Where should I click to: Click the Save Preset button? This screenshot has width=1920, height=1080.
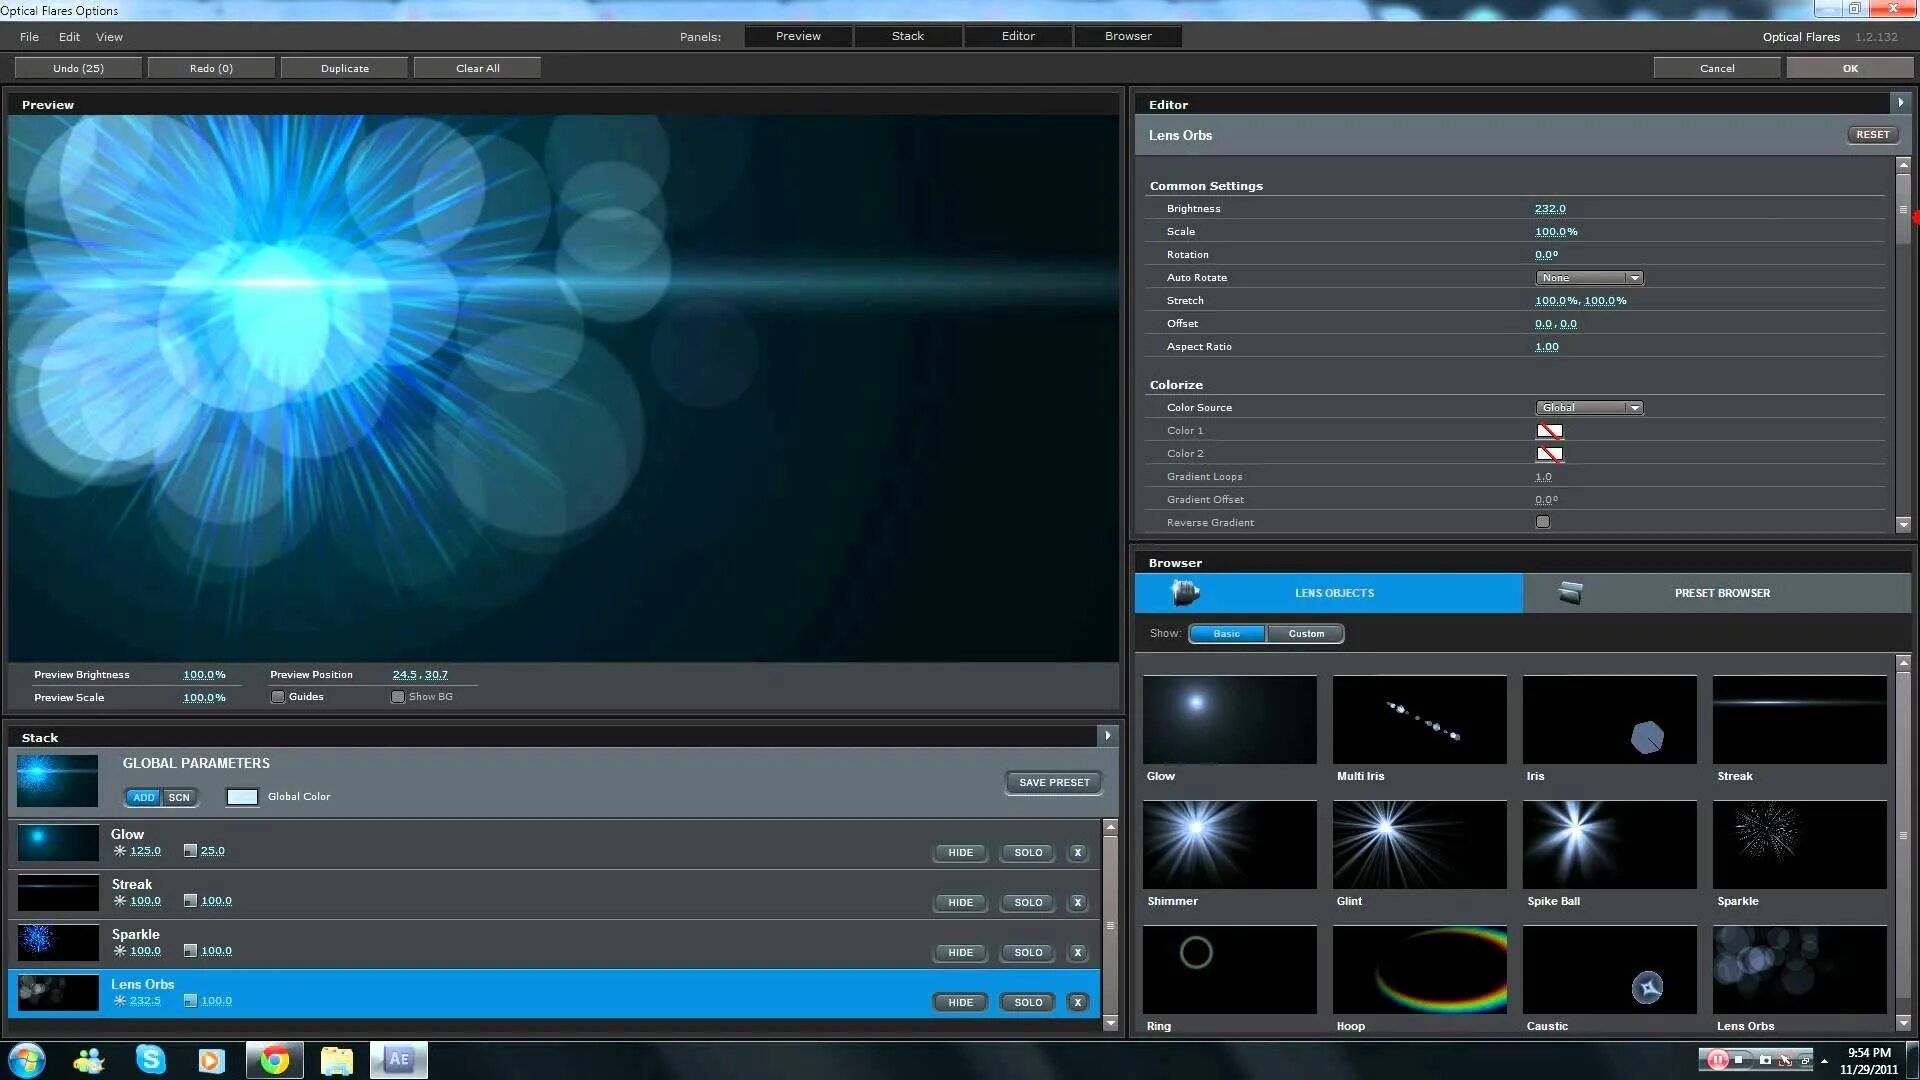pyautogui.click(x=1052, y=782)
